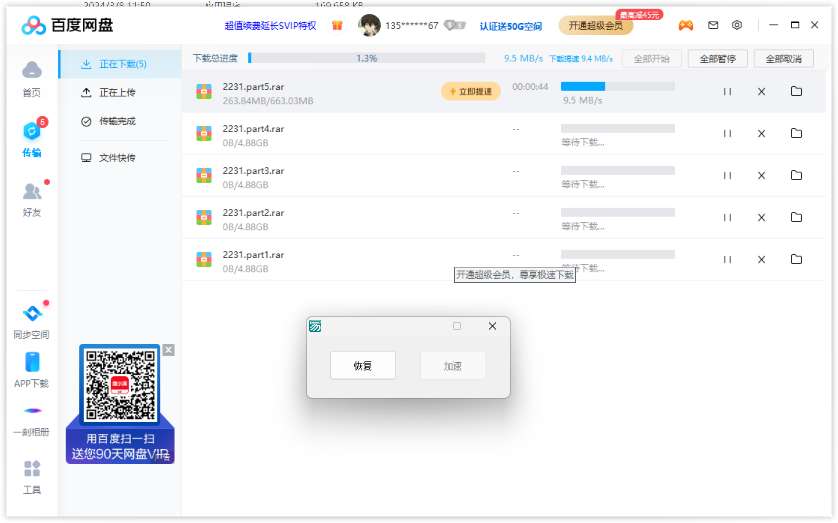Open the mail envelope icon in the title bar
Image resolution: width=838 pixels, height=523 pixels.
tap(712, 25)
